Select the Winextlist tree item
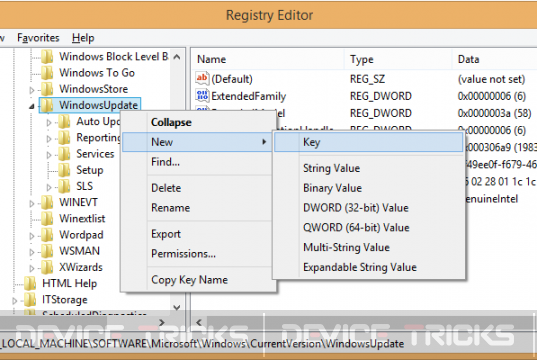Screen dimensions: 537x360 82,219
